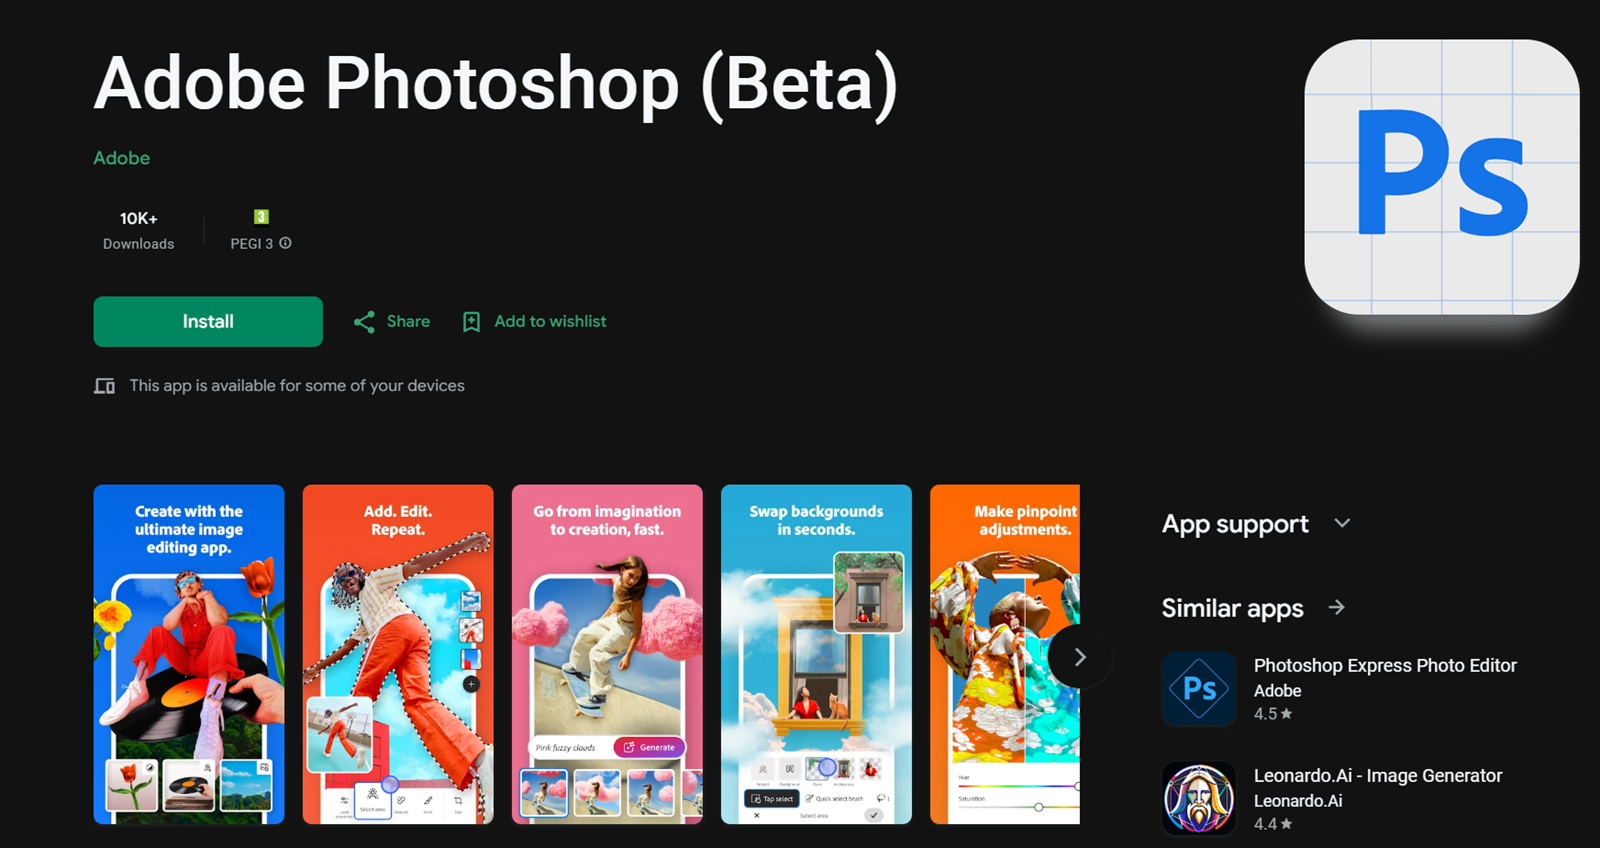Click the Similar apps arrow

[x=1337, y=607]
